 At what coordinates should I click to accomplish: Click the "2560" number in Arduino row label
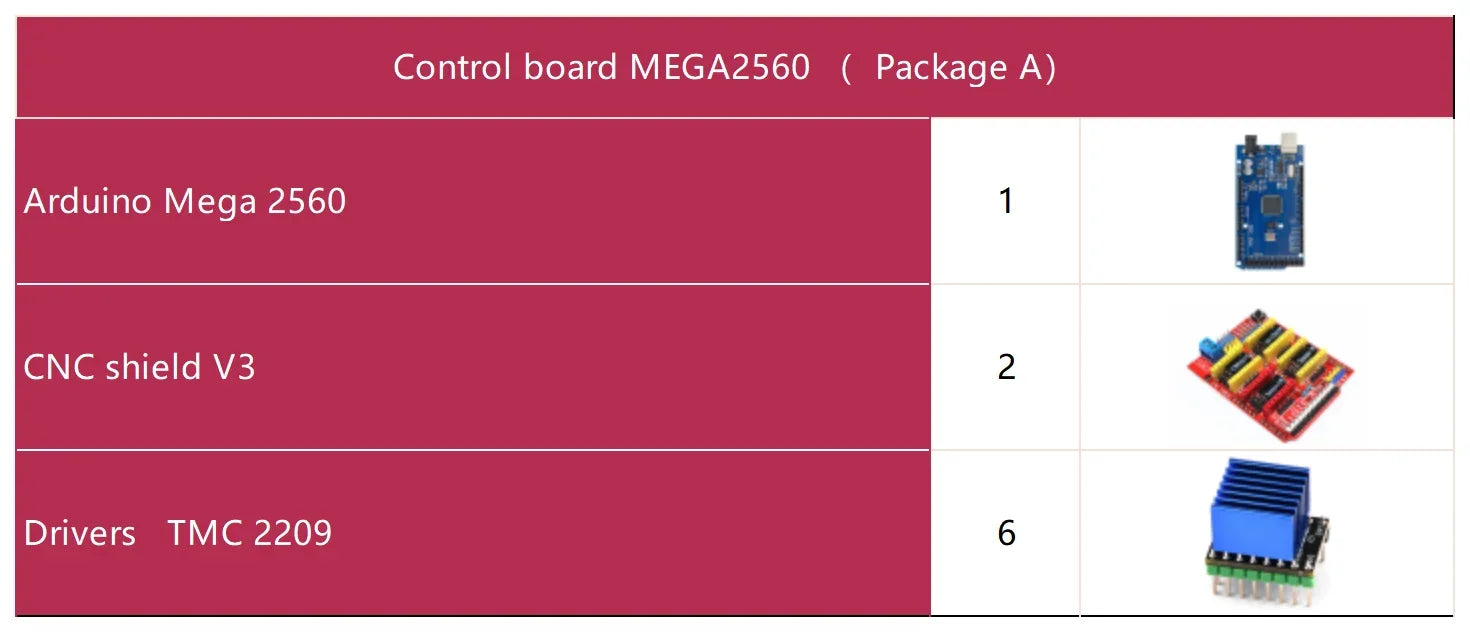[x=307, y=201]
